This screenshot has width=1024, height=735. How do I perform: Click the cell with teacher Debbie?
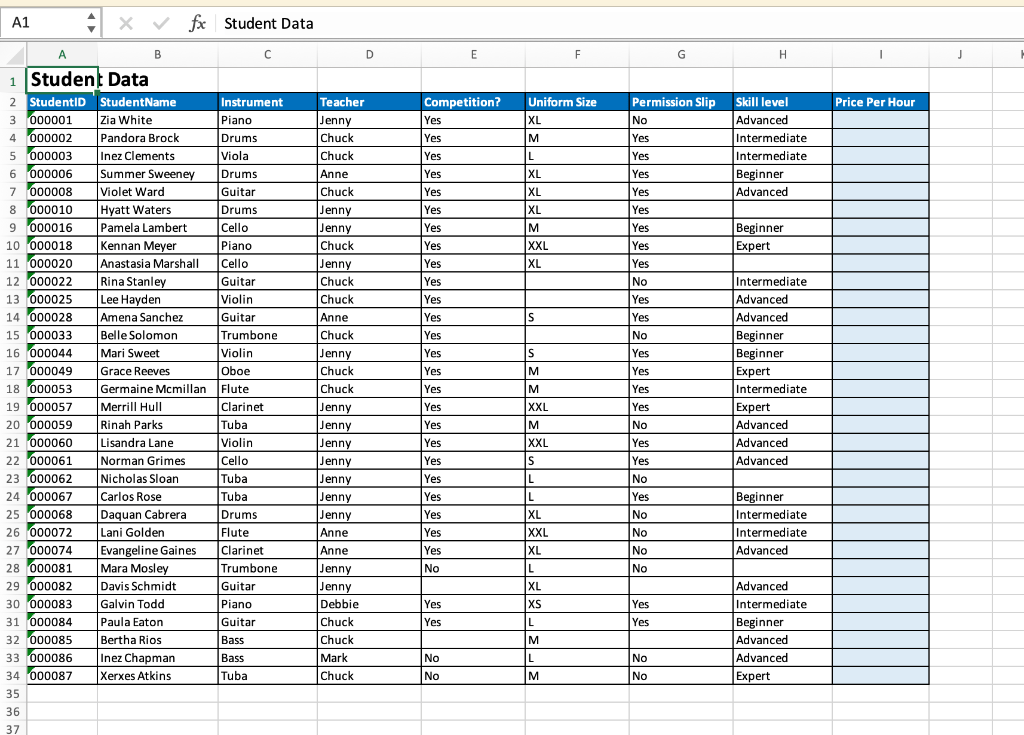coord(369,604)
